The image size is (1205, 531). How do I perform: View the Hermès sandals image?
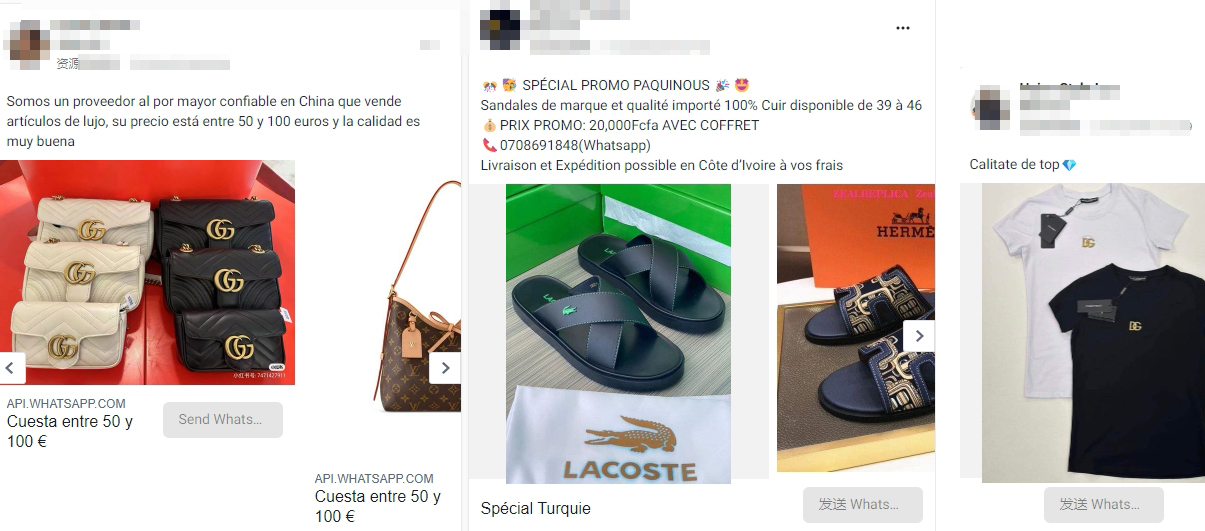(x=856, y=328)
